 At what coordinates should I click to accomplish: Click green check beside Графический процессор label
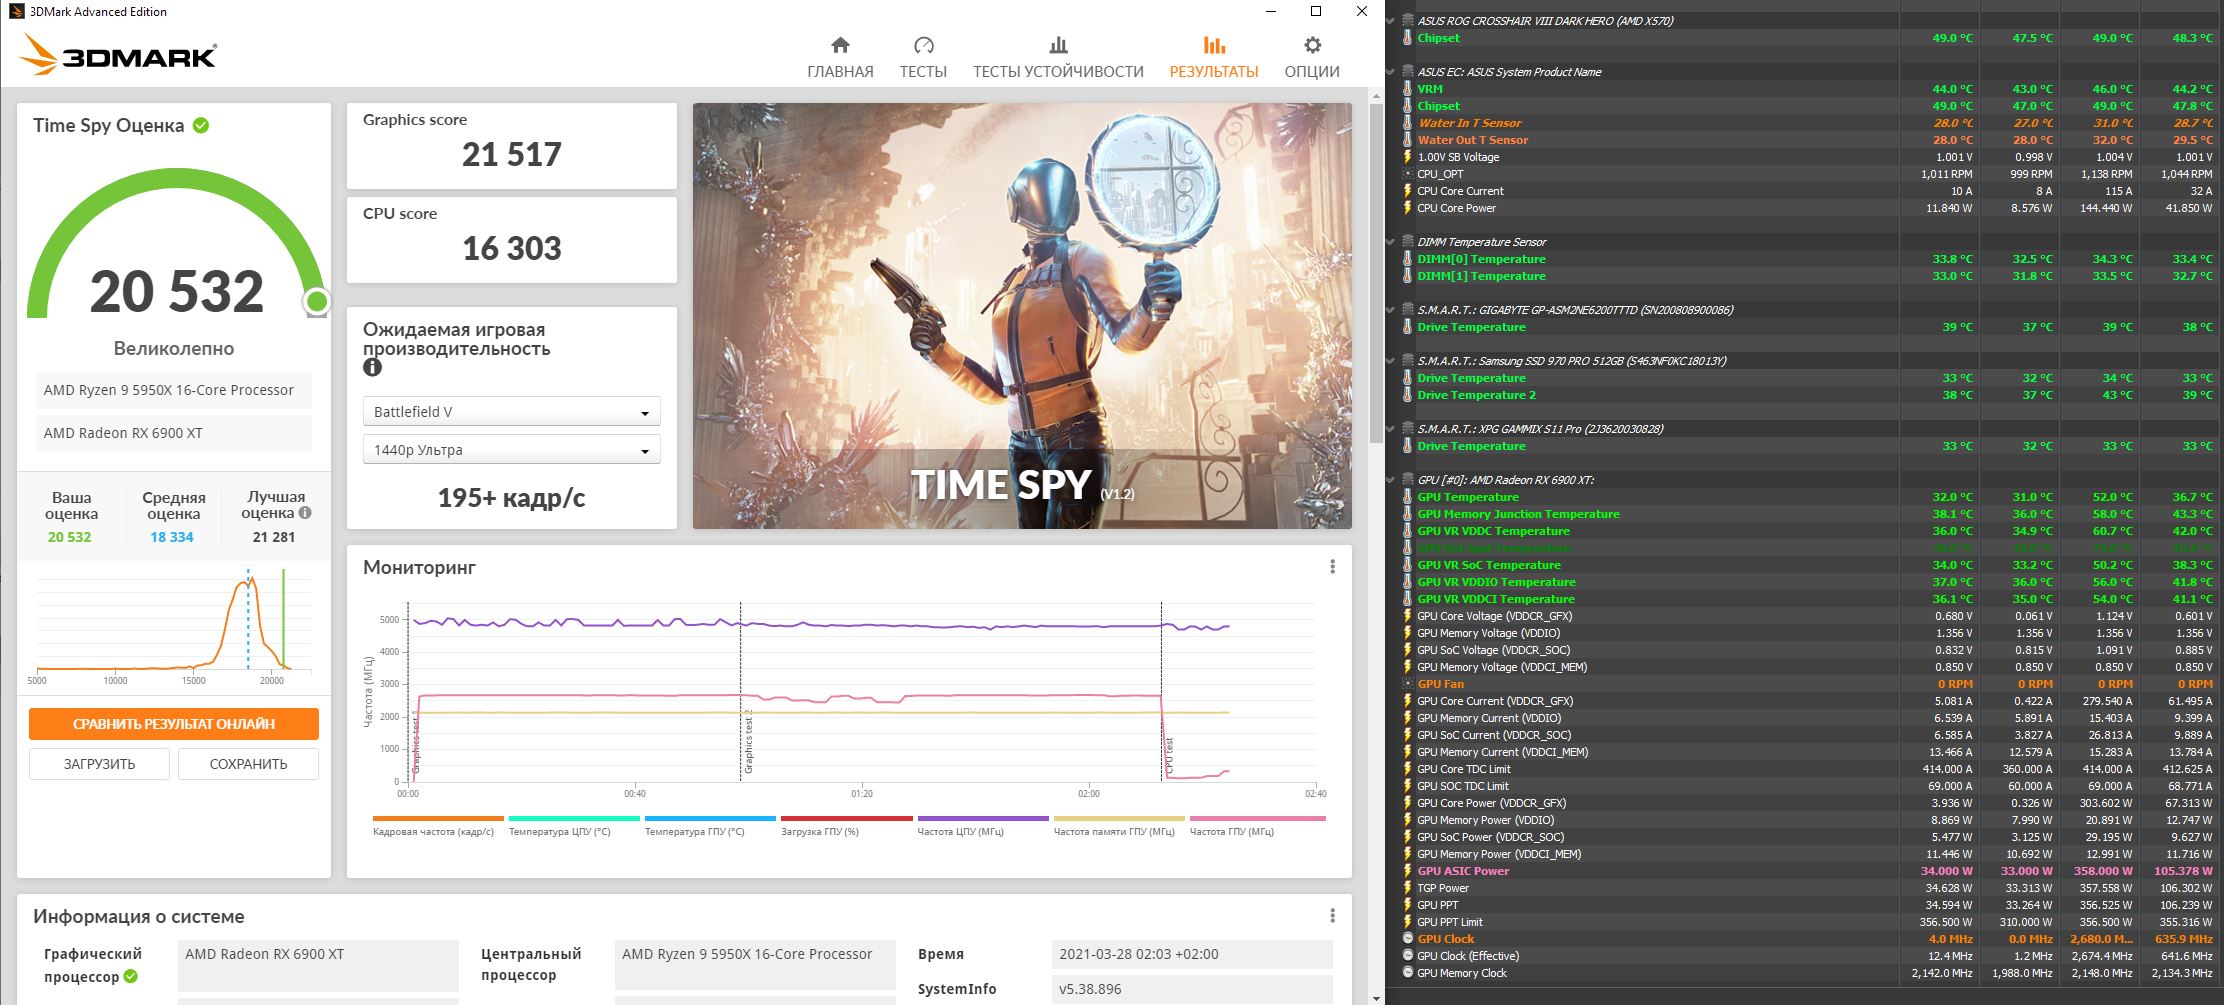[x=130, y=976]
